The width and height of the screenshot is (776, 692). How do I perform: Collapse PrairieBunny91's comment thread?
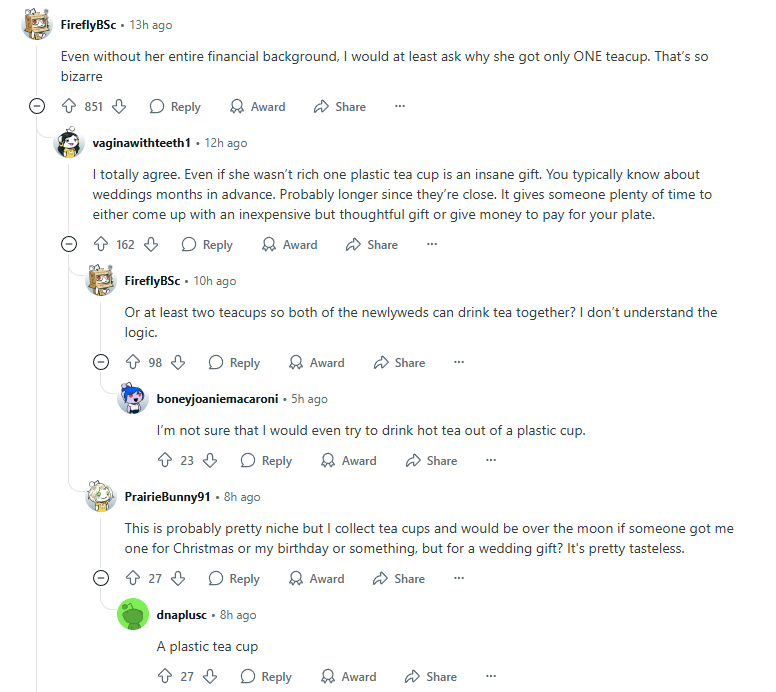[x=101, y=578]
